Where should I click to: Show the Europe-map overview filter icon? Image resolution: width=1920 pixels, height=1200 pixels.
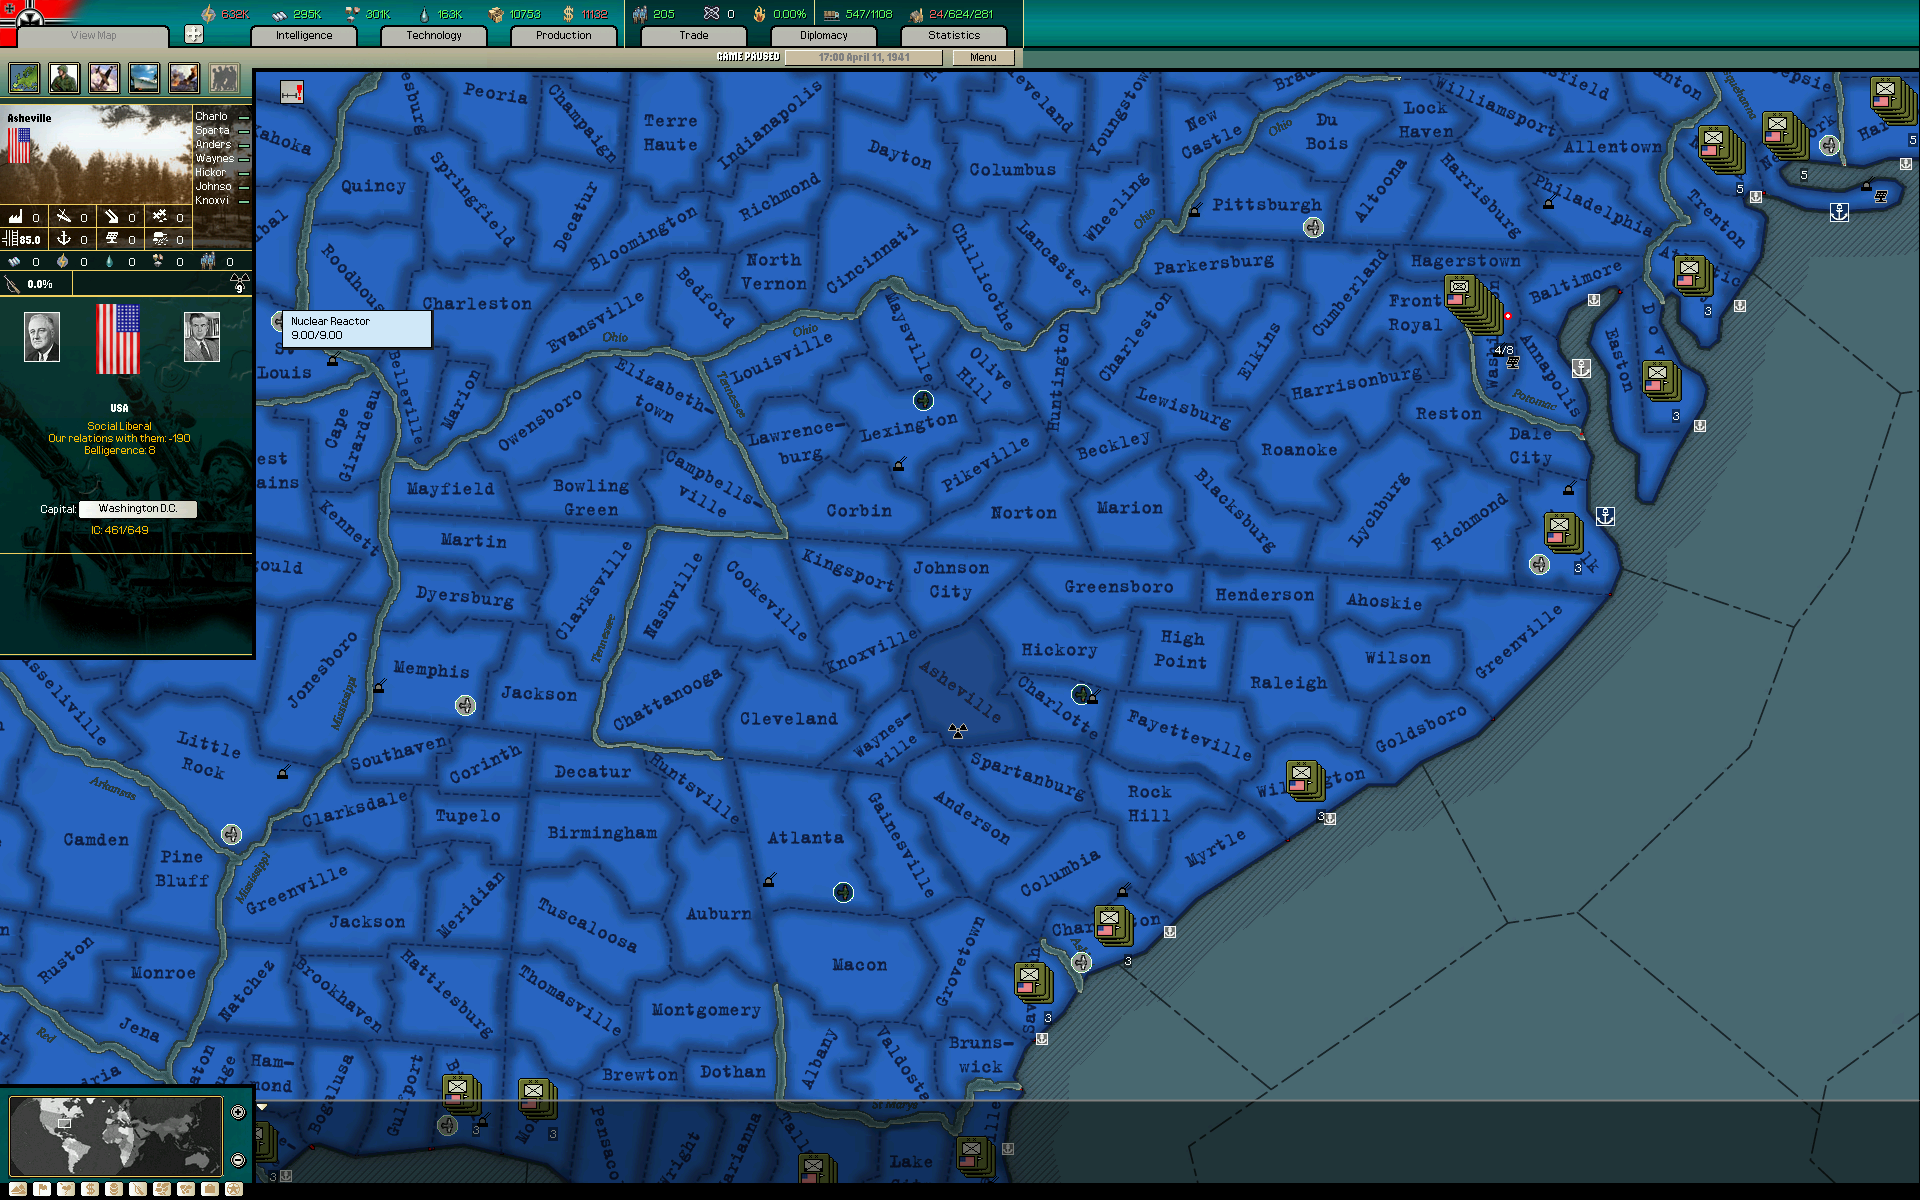[x=24, y=78]
